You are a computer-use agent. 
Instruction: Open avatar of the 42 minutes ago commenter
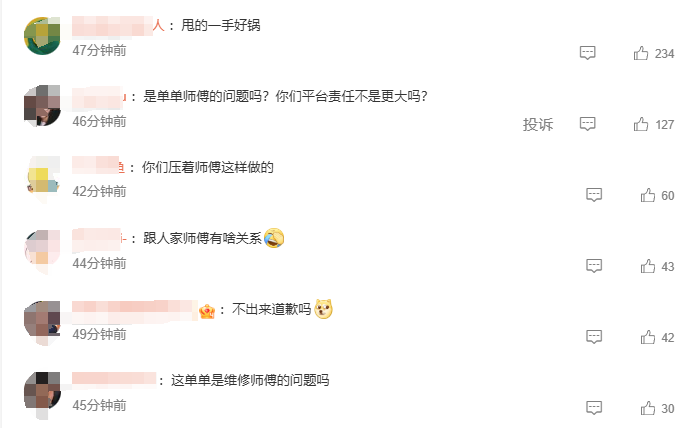pos(42,179)
